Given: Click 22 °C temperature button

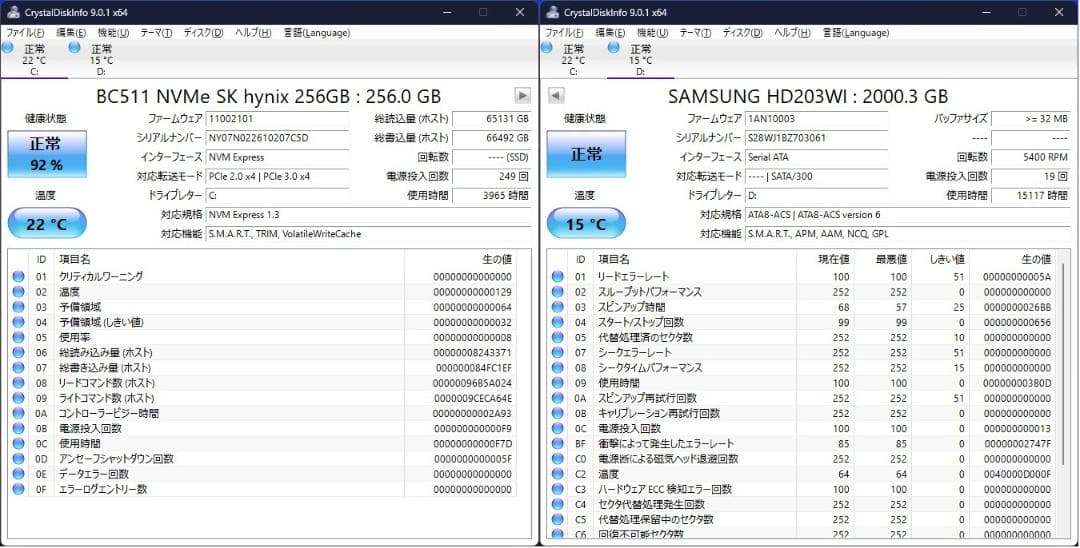Looking at the screenshot, I should coord(47,224).
